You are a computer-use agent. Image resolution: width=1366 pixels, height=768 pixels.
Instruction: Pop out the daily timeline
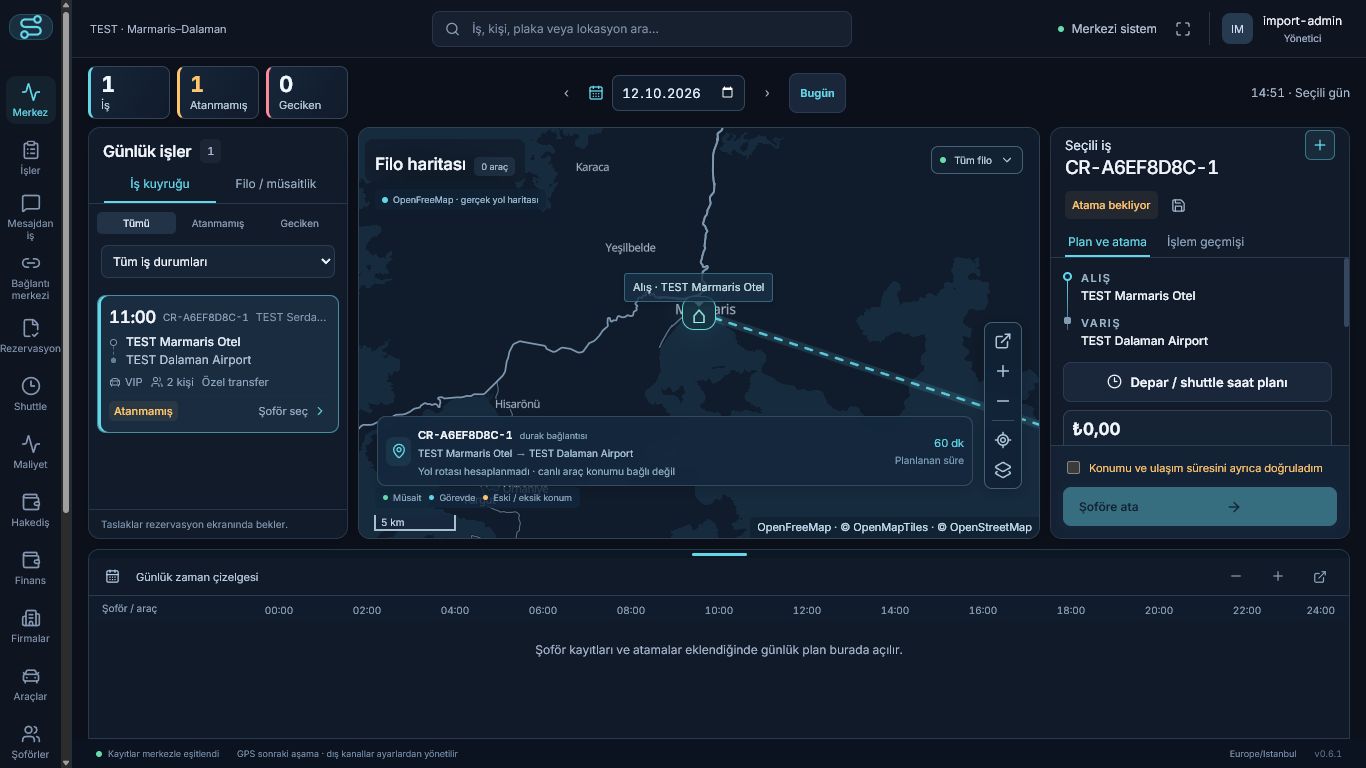[1320, 576]
